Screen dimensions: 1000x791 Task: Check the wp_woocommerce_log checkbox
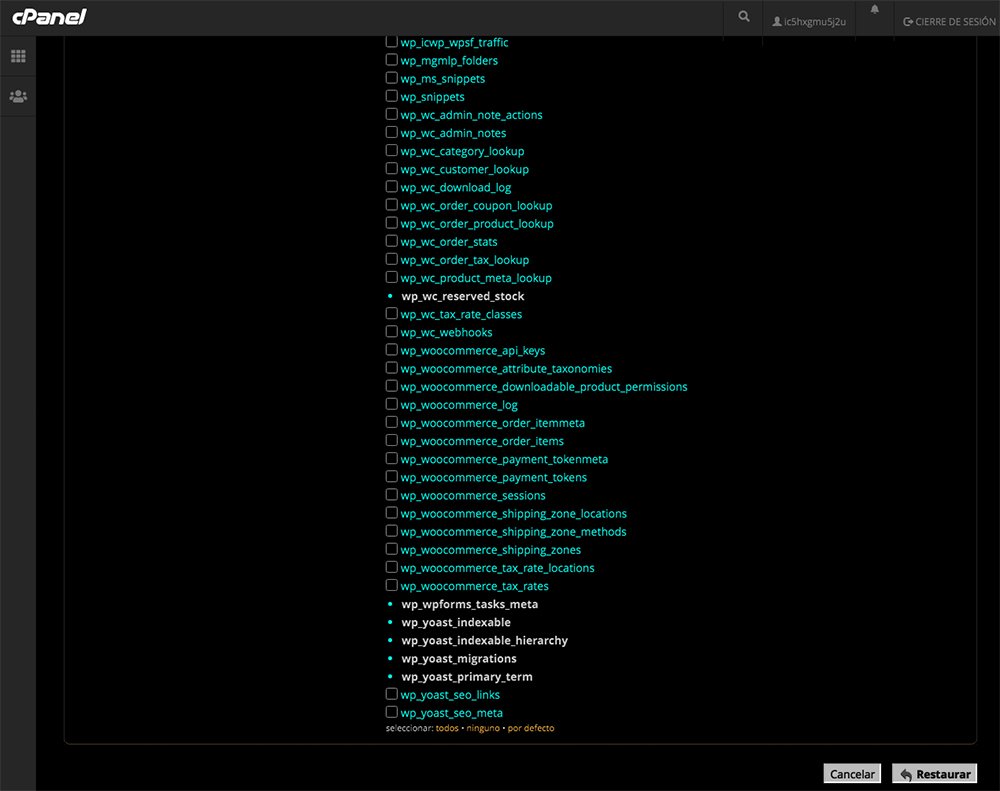pyautogui.click(x=392, y=404)
